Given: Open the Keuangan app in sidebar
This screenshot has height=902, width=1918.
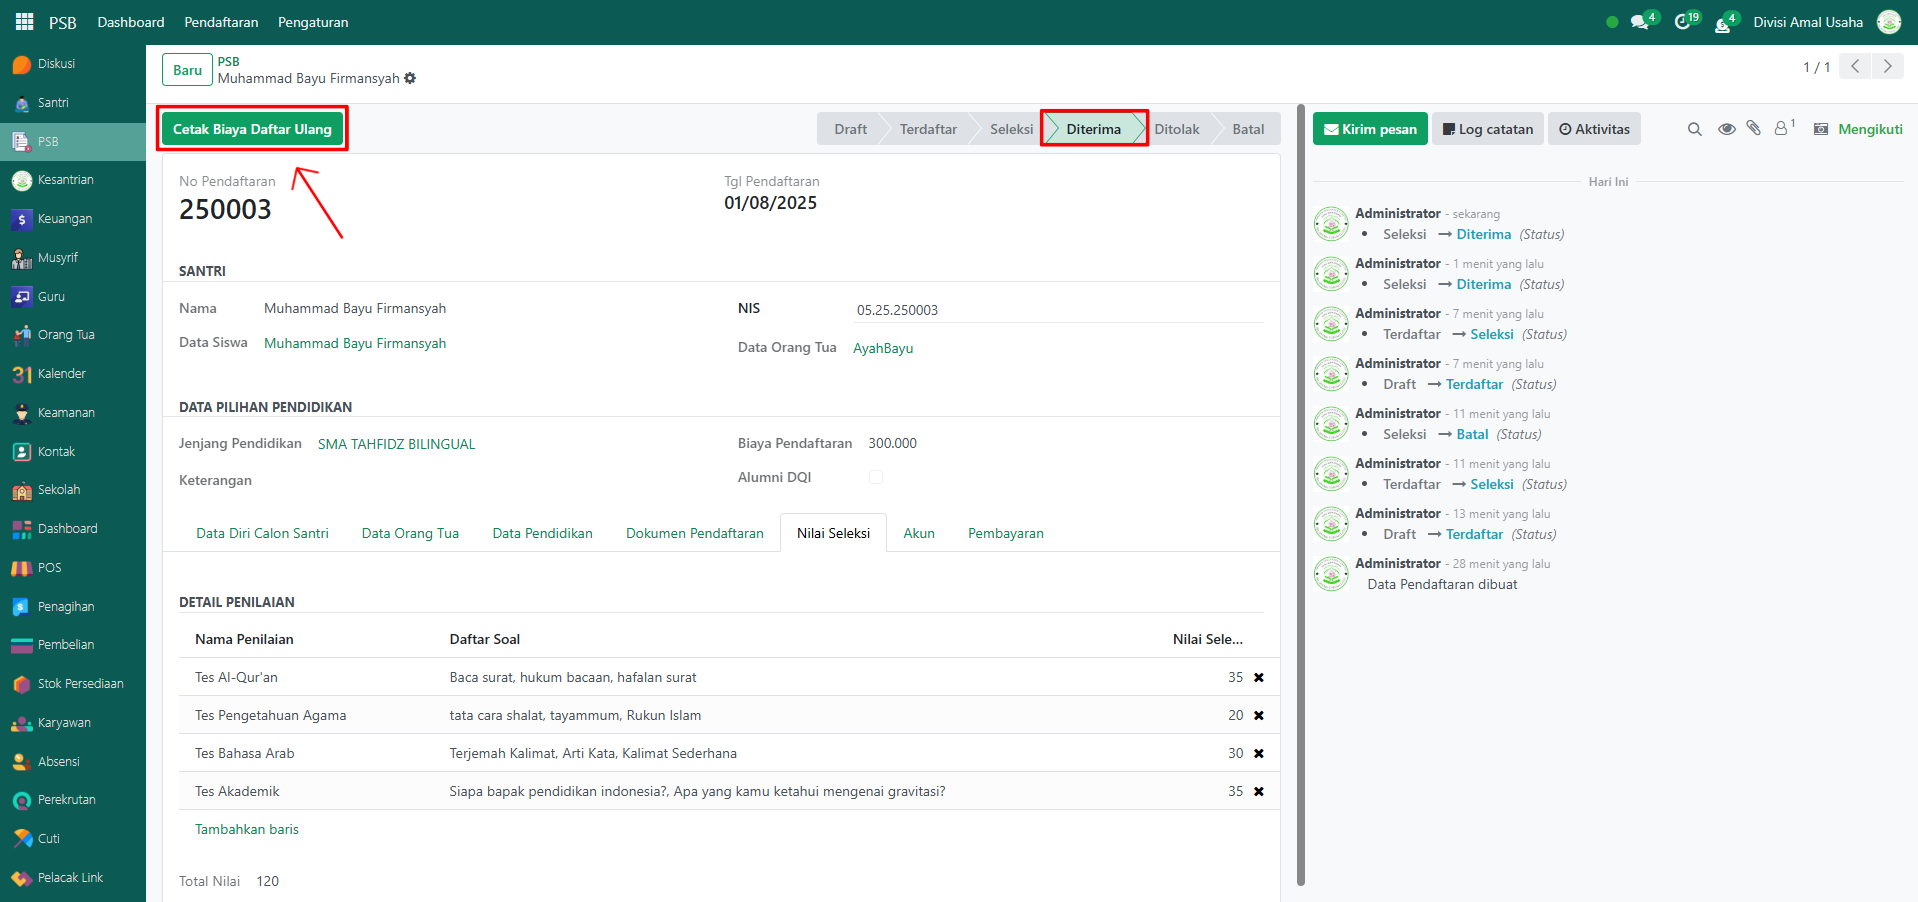Looking at the screenshot, I should click(x=64, y=219).
